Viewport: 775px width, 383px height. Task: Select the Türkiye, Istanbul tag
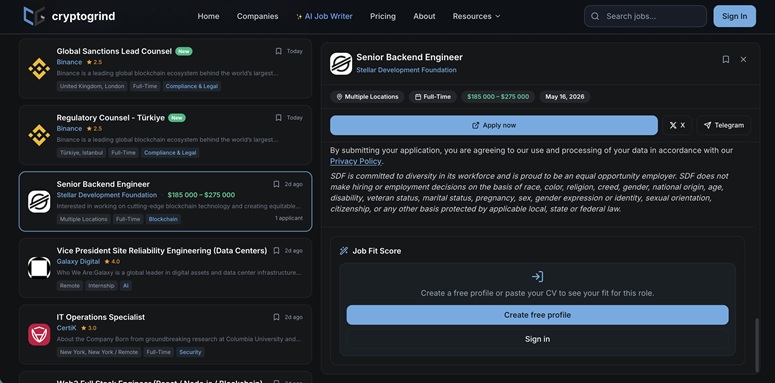click(82, 153)
